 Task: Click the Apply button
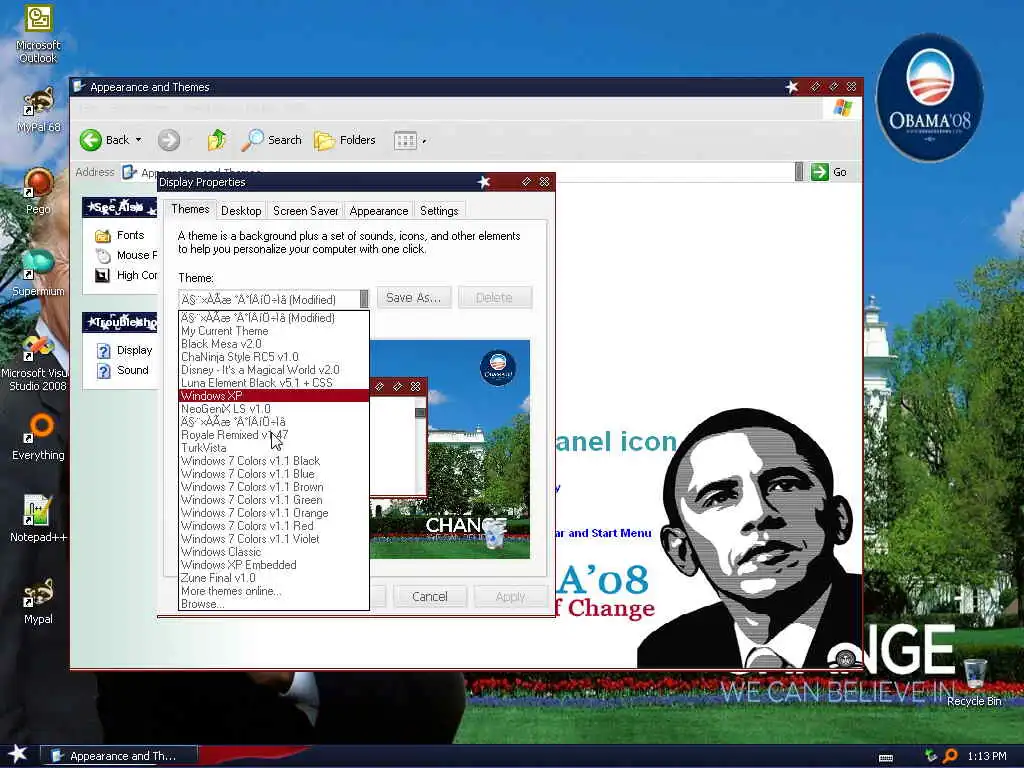click(510, 596)
